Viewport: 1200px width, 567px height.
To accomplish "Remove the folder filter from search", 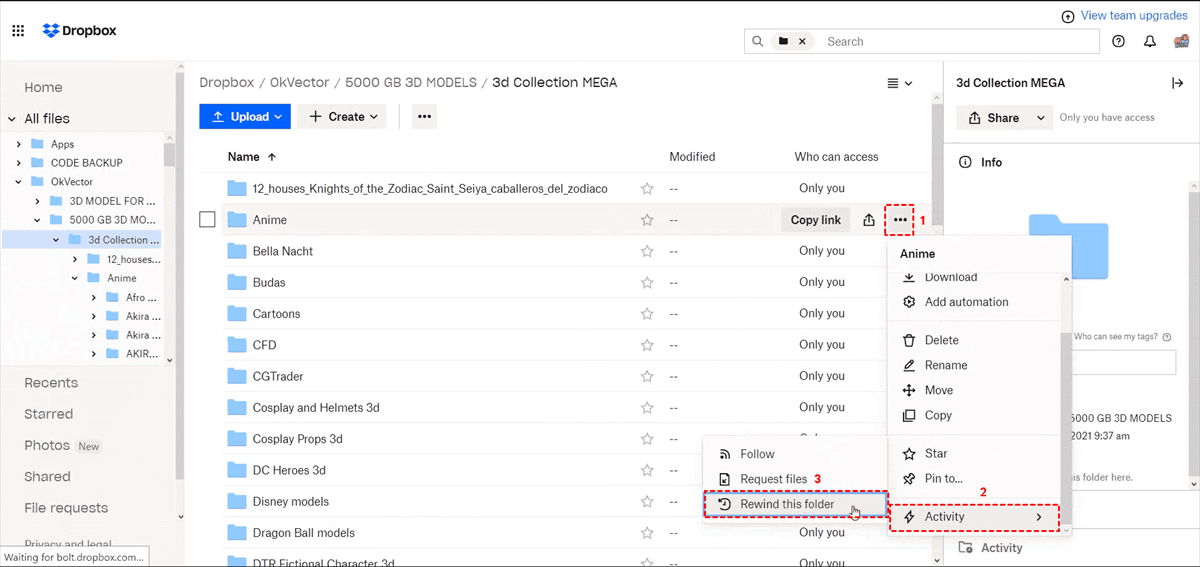I will 801,41.
